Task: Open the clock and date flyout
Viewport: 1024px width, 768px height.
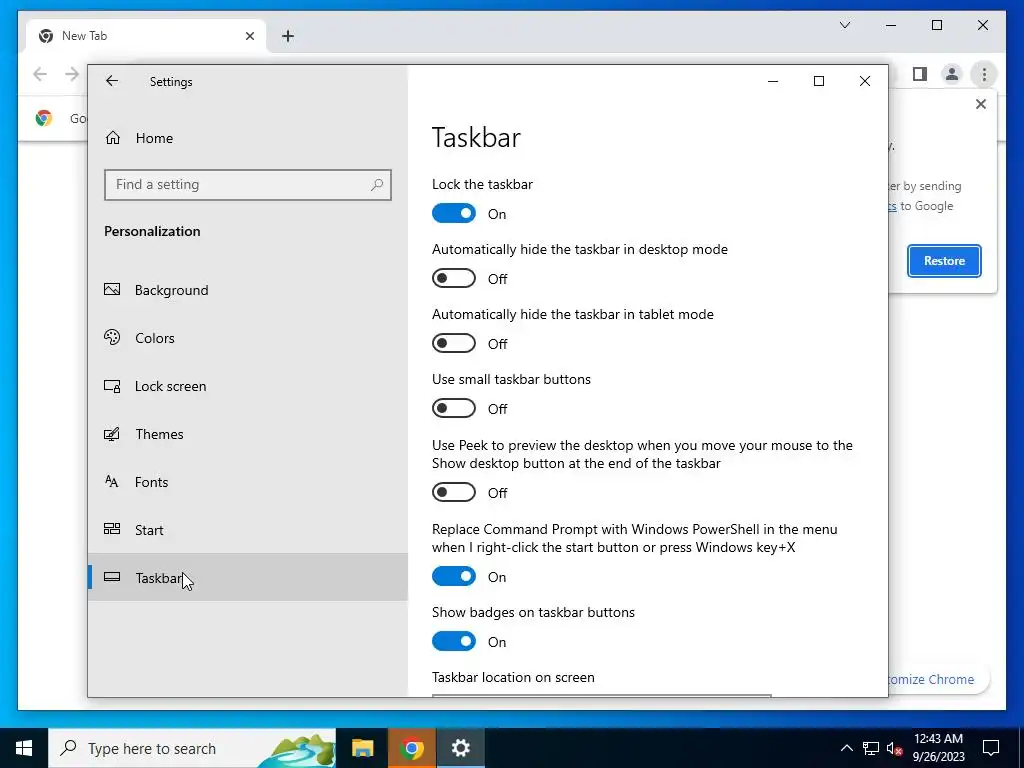Action: (x=938, y=748)
